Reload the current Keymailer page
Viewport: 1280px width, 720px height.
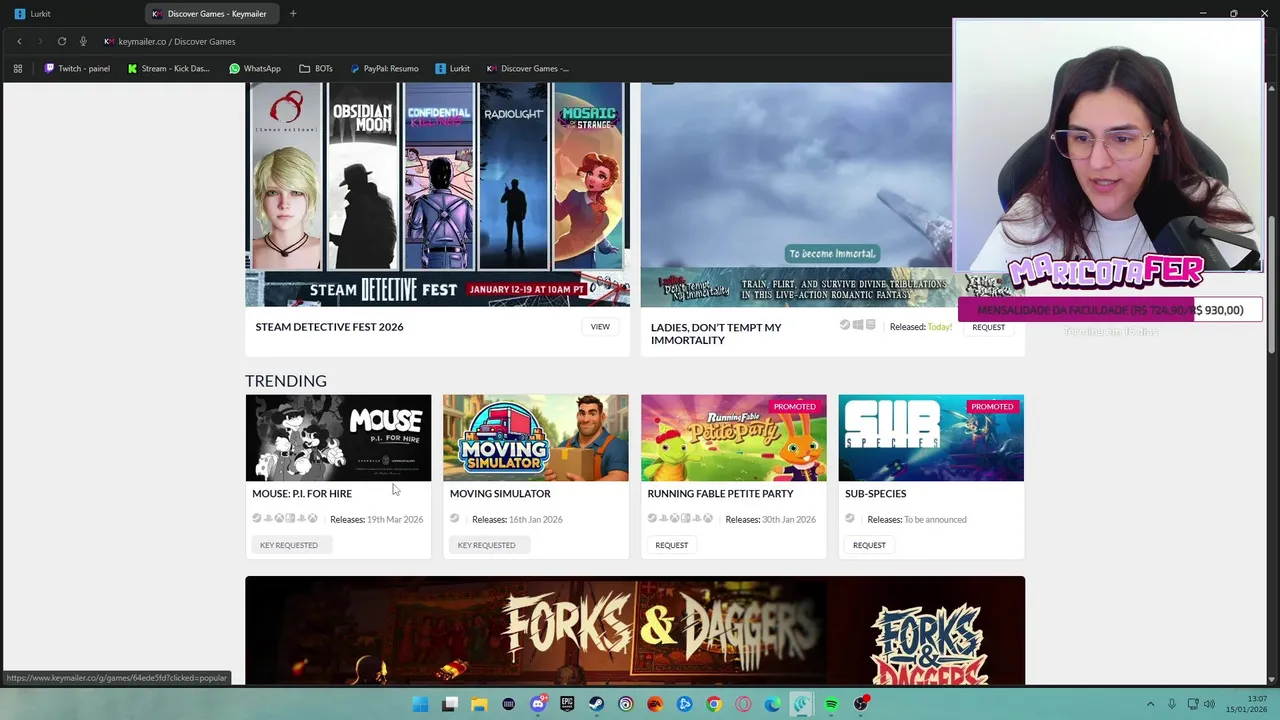pyautogui.click(x=62, y=41)
